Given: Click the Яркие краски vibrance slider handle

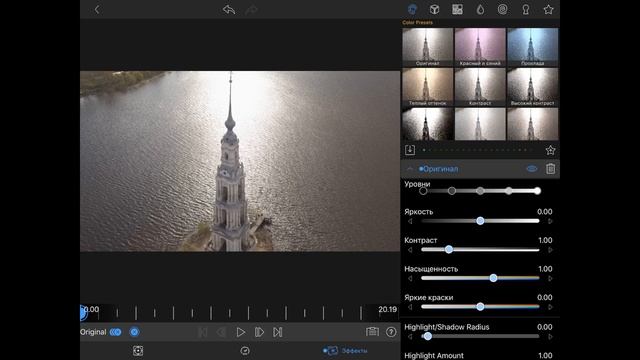Looking at the screenshot, I should point(480,307).
